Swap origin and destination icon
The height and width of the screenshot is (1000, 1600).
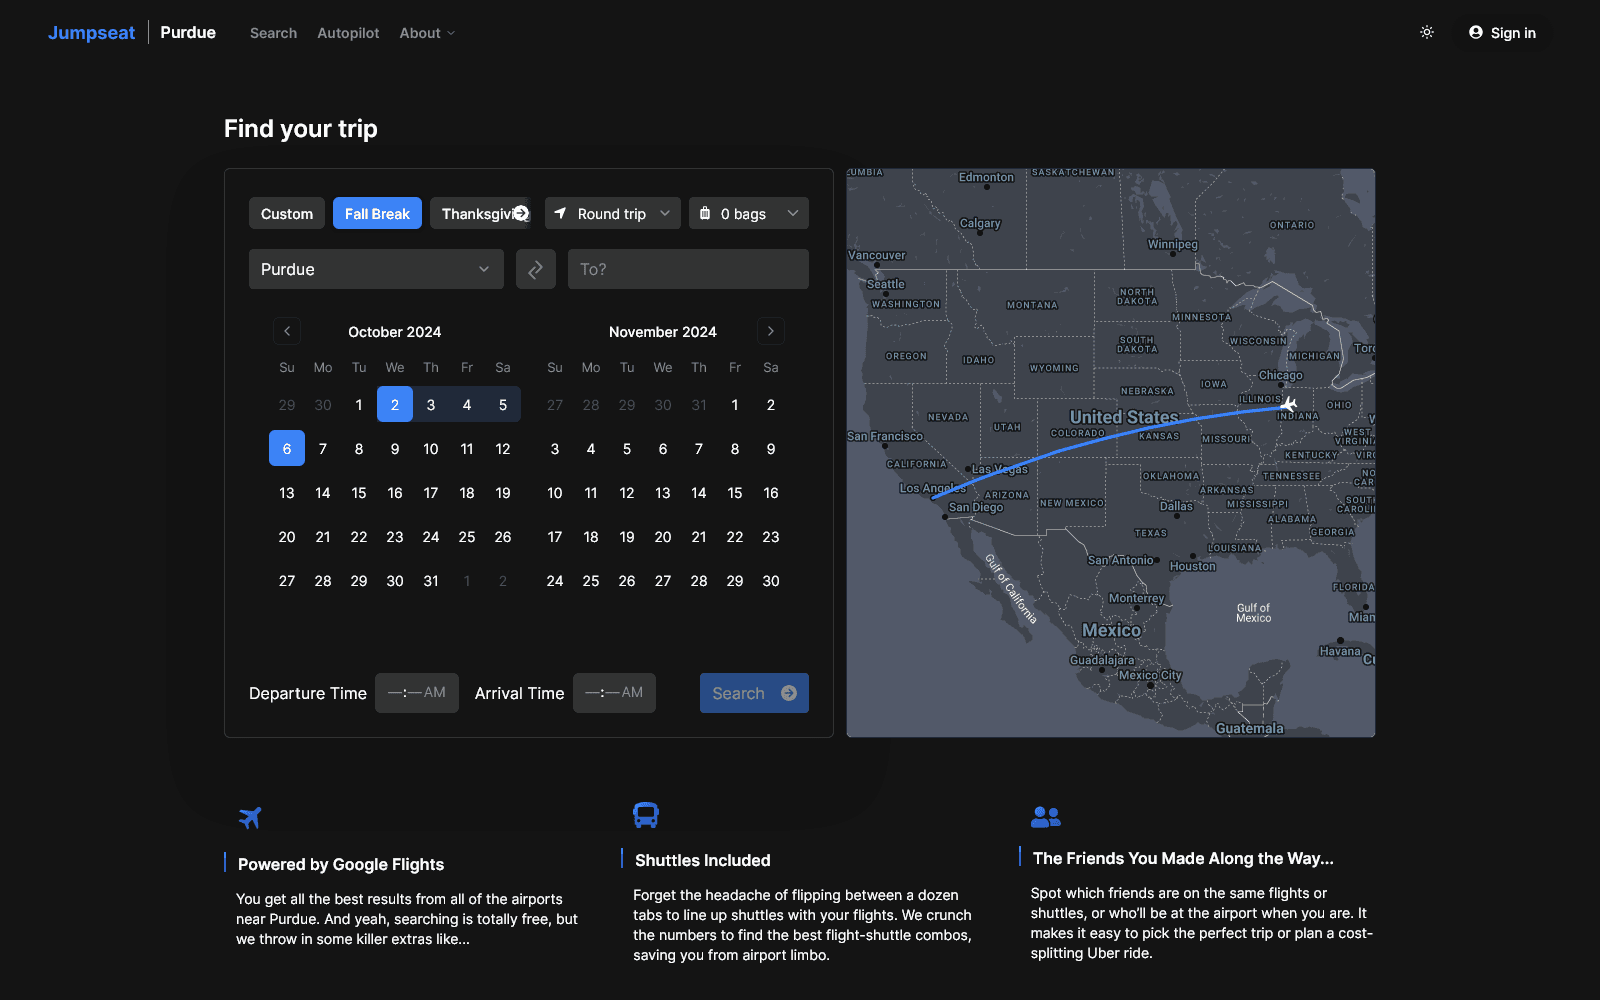[536, 269]
